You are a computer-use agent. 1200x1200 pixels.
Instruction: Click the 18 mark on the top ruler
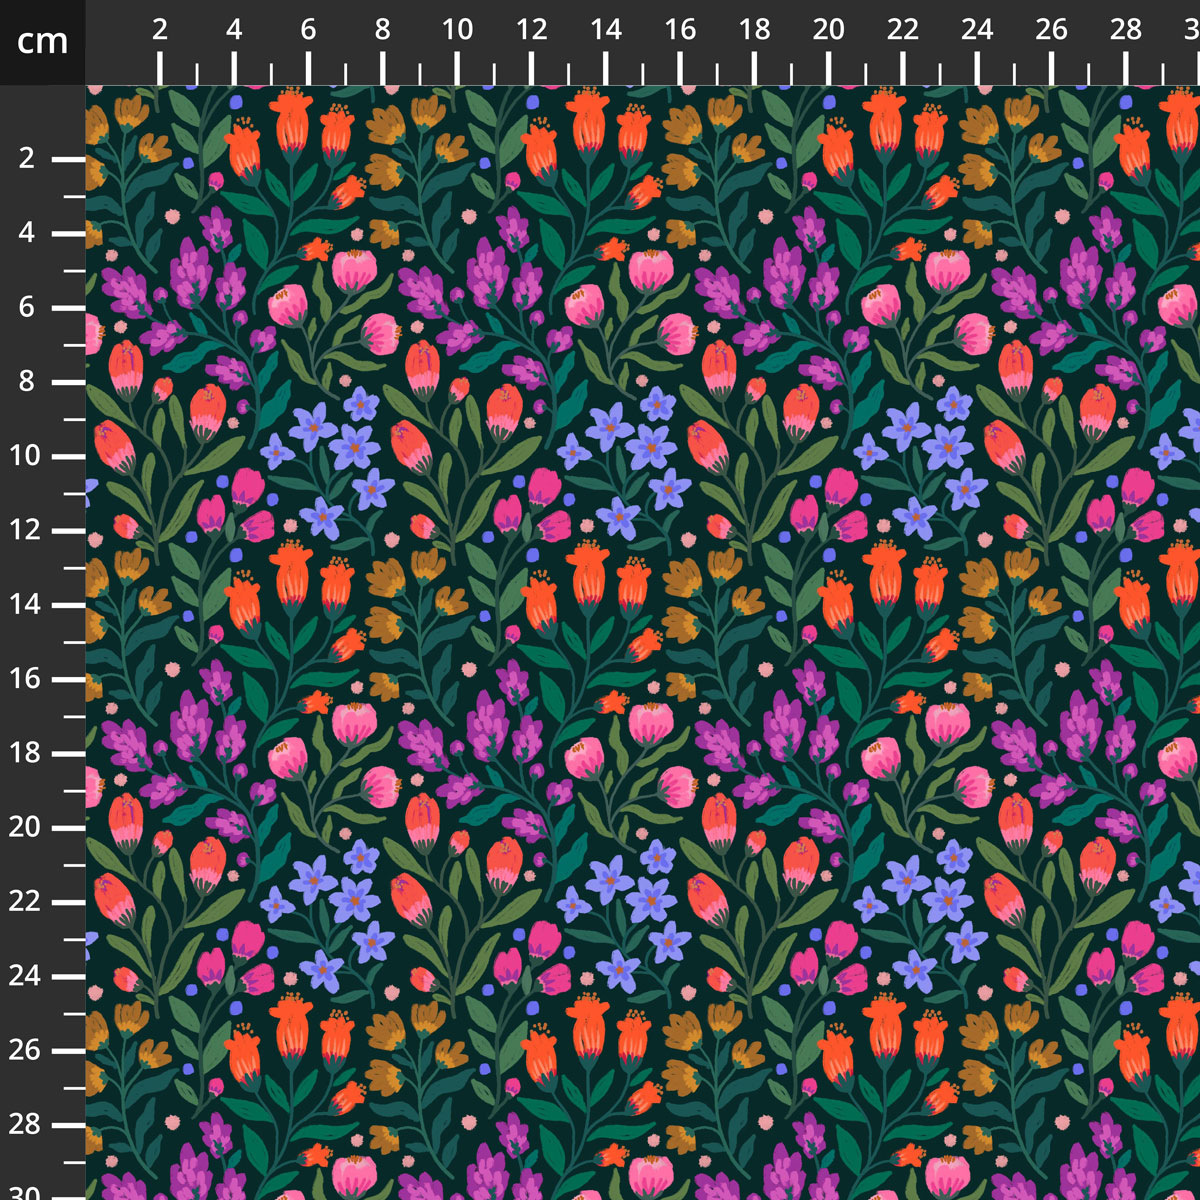click(x=754, y=30)
